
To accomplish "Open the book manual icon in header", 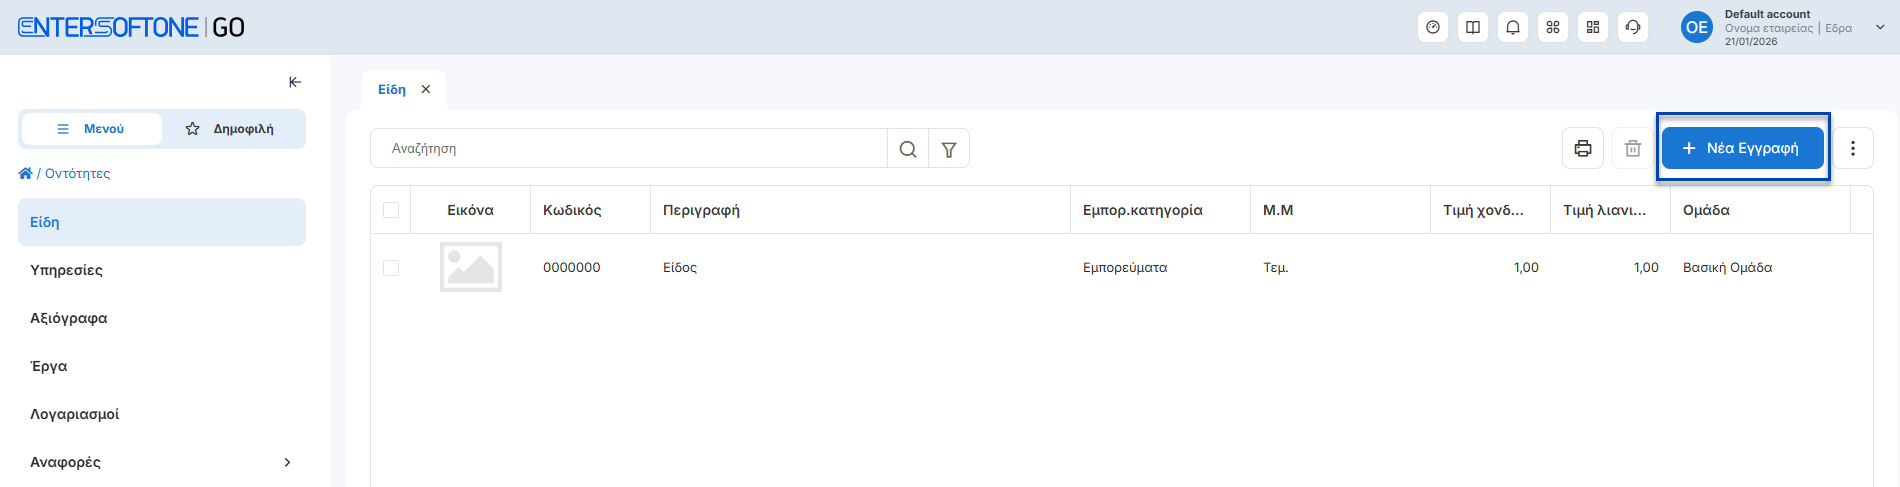I will pyautogui.click(x=1473, y=27).
